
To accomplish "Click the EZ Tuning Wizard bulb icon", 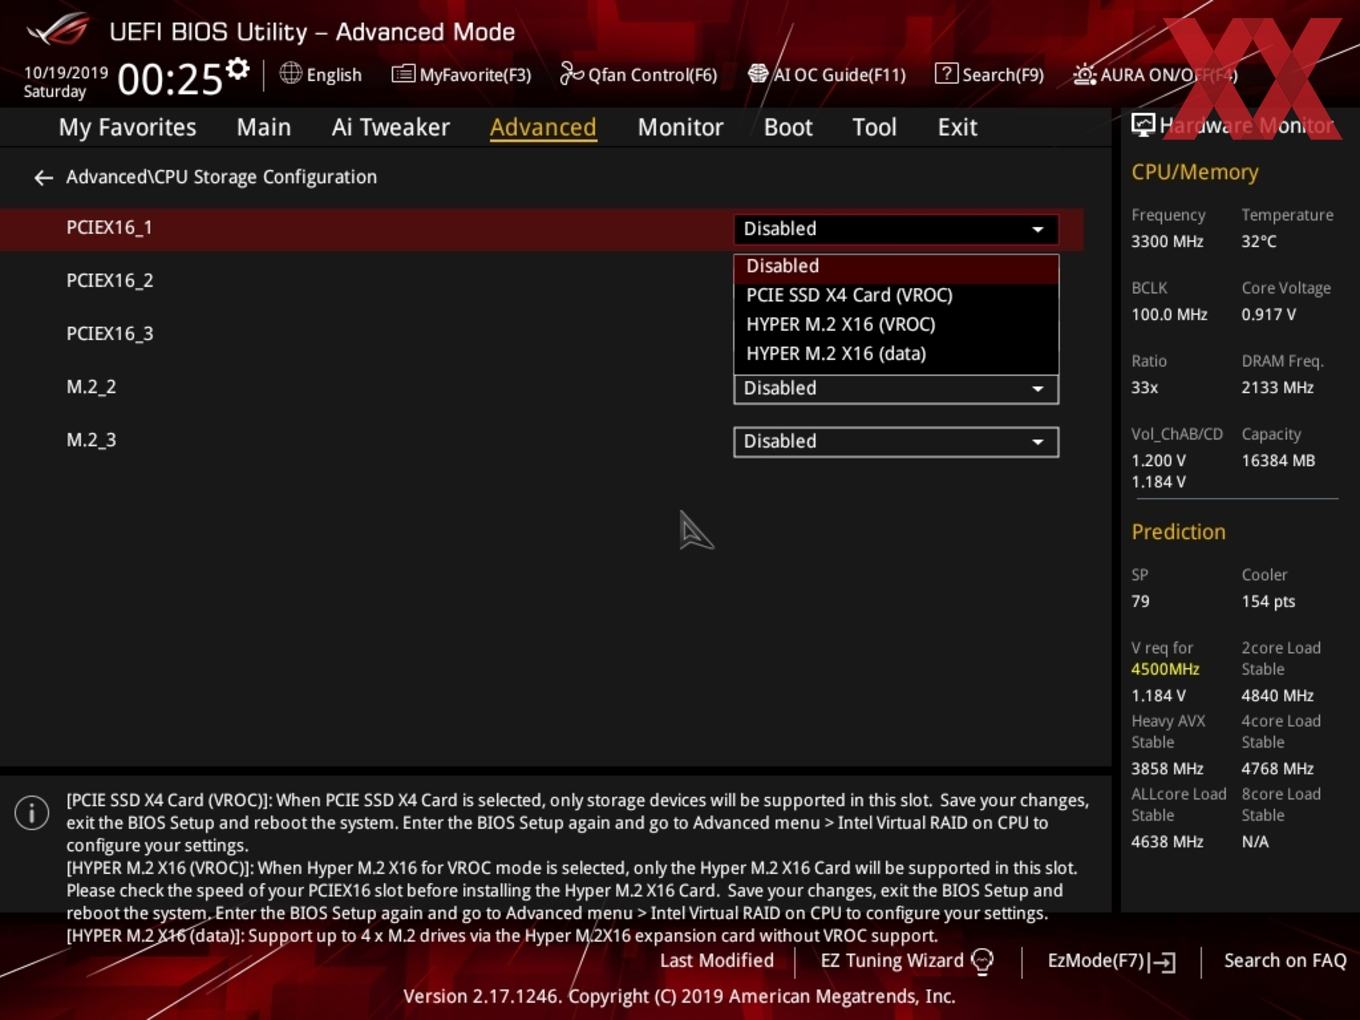I will pos(983,962).
